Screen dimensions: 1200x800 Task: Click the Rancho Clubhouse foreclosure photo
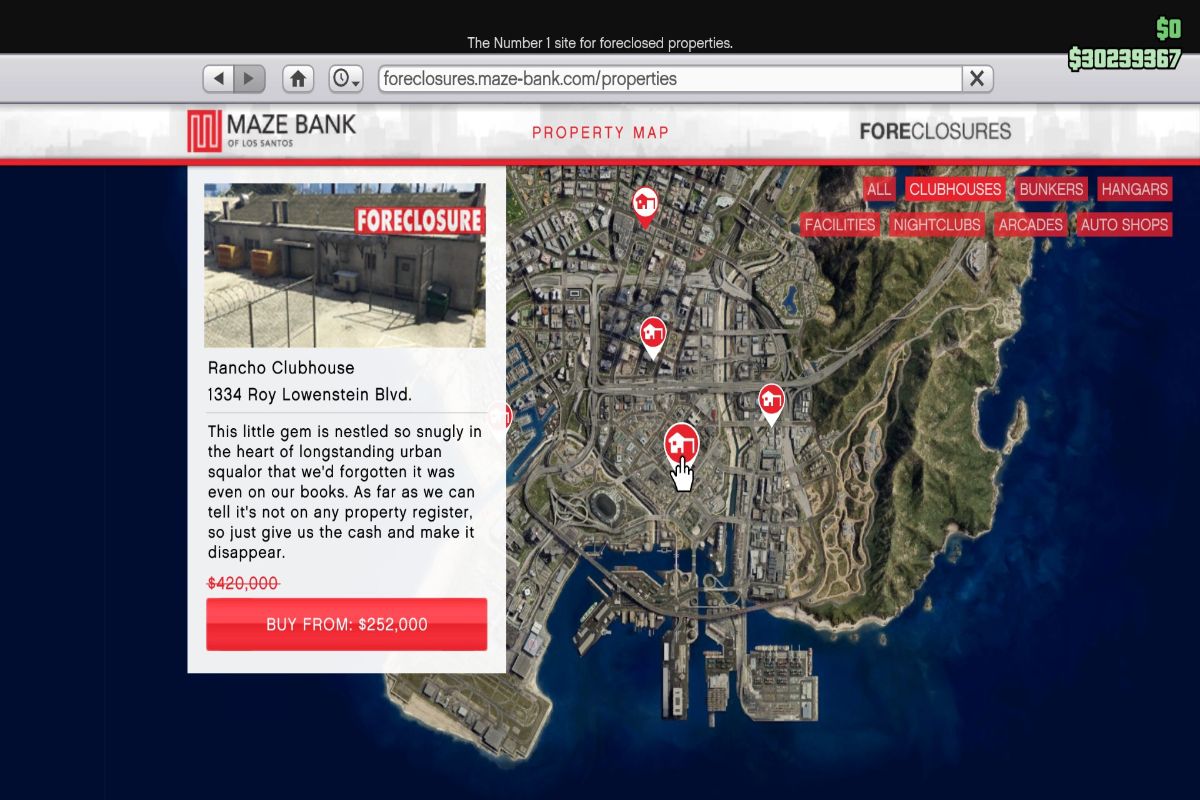click(346, 264)
